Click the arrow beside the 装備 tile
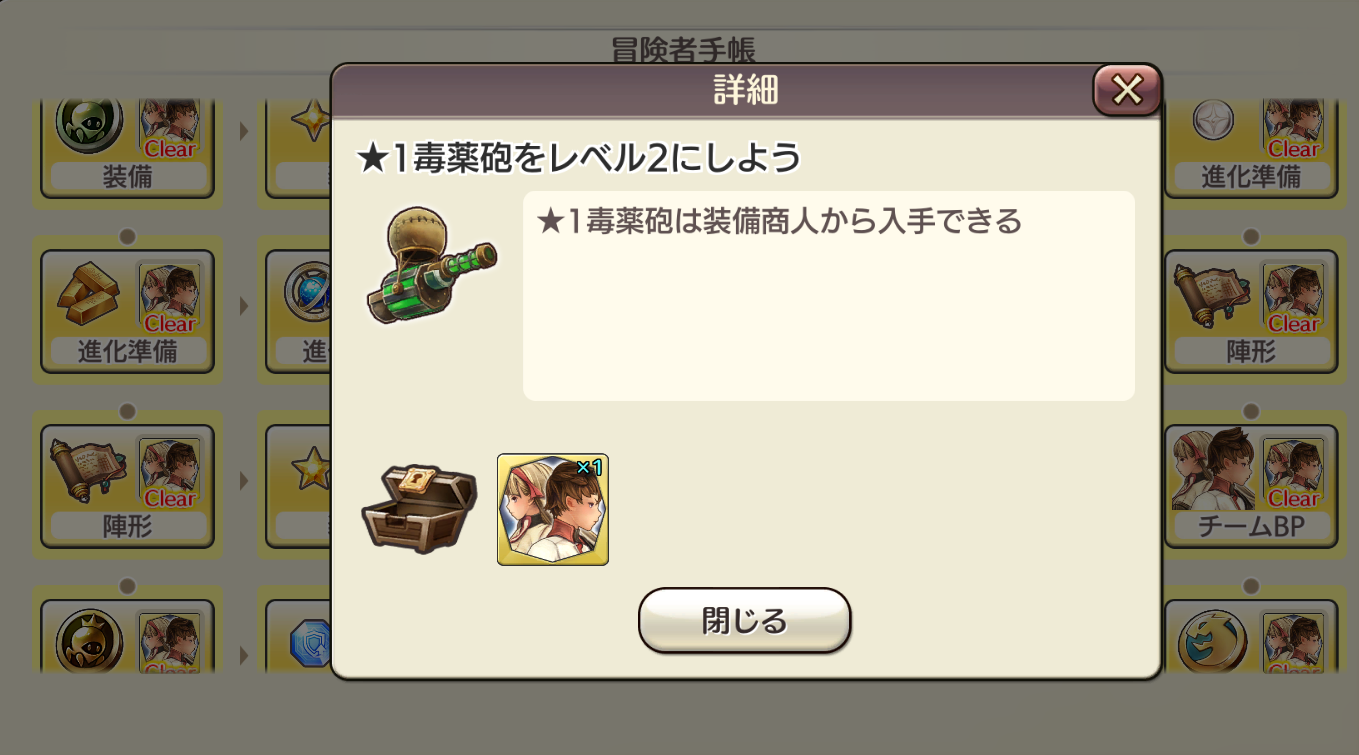 [243, 131]
